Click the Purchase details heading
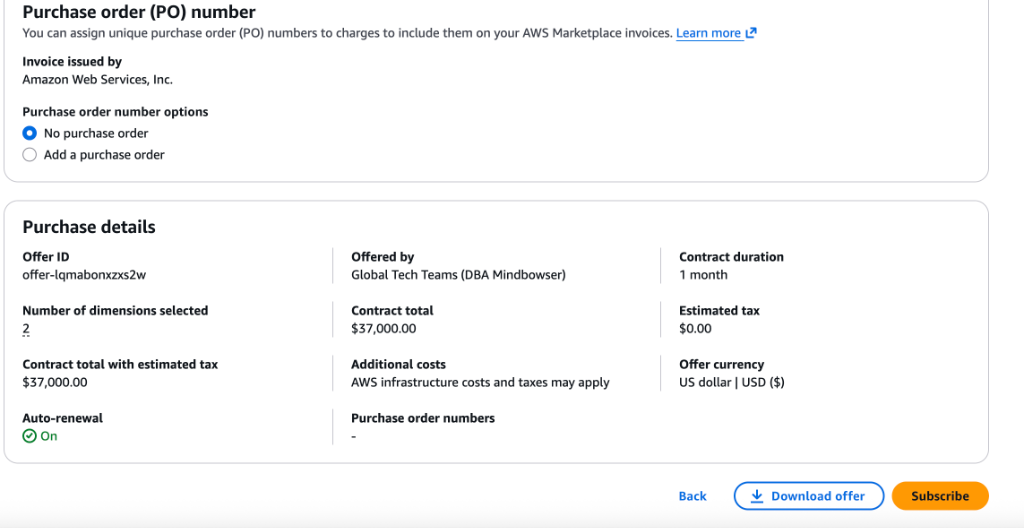 [x=89, y=227]
